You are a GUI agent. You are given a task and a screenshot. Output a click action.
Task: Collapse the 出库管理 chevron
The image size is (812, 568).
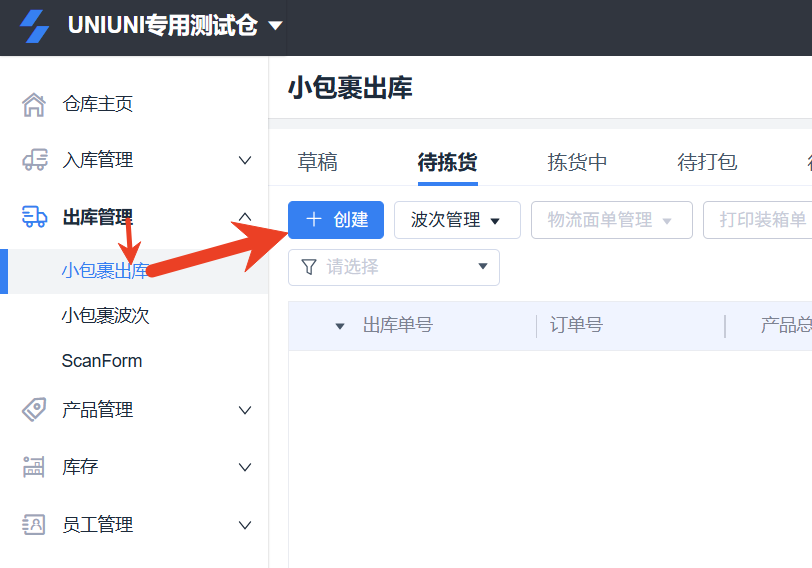point(245,216)
